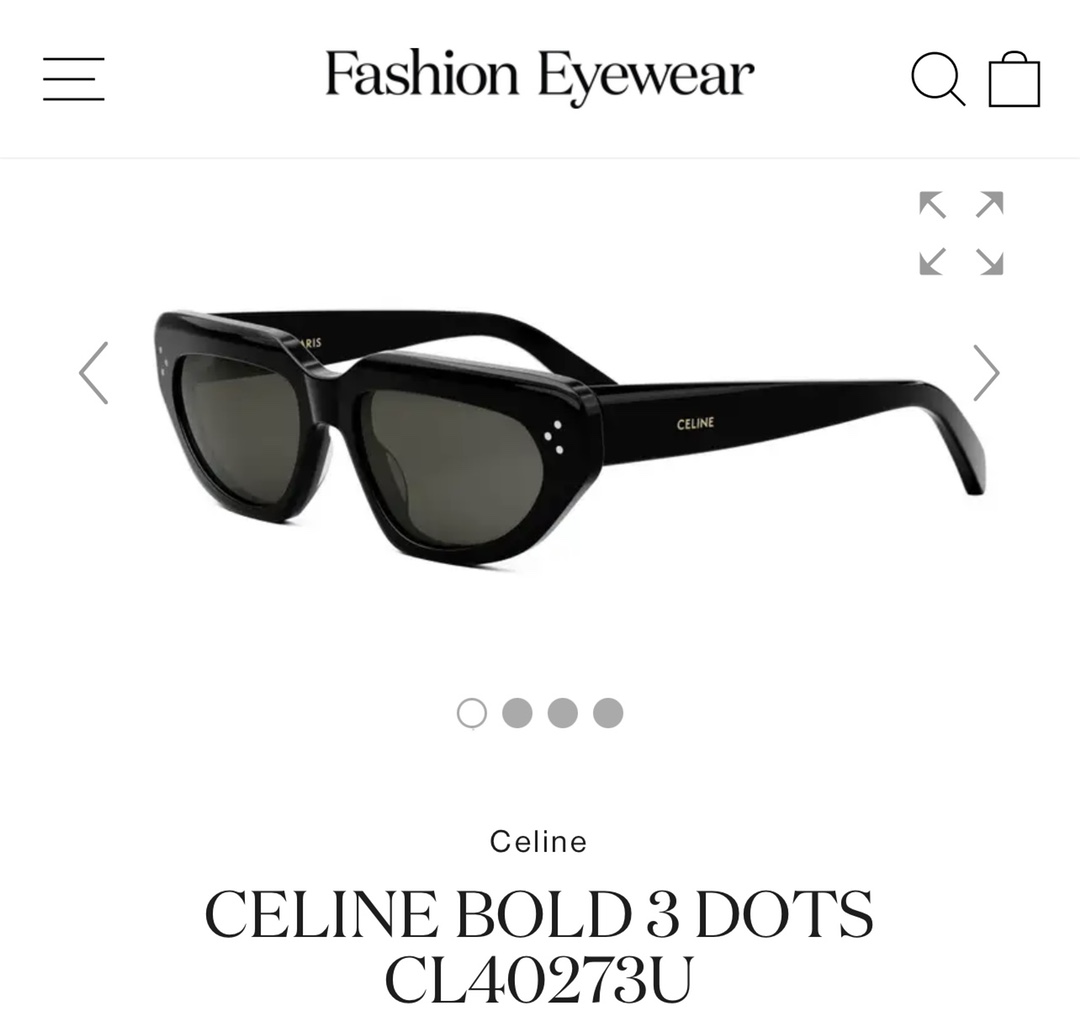The width and height of the screenshot is (1080, 1032).
Task: Open the Celine brand link
Action: click(x=539, y=842)
